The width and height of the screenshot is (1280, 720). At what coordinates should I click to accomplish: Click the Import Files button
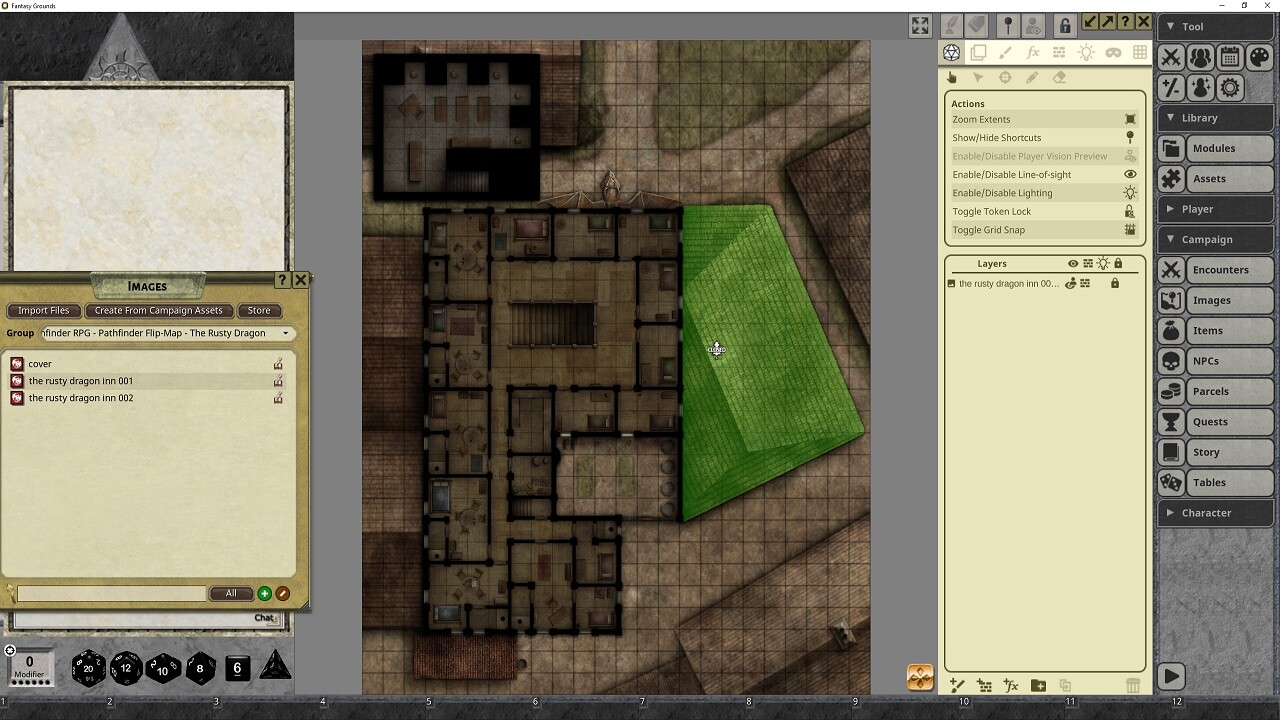pyautogui.click(x=43, y=310)
